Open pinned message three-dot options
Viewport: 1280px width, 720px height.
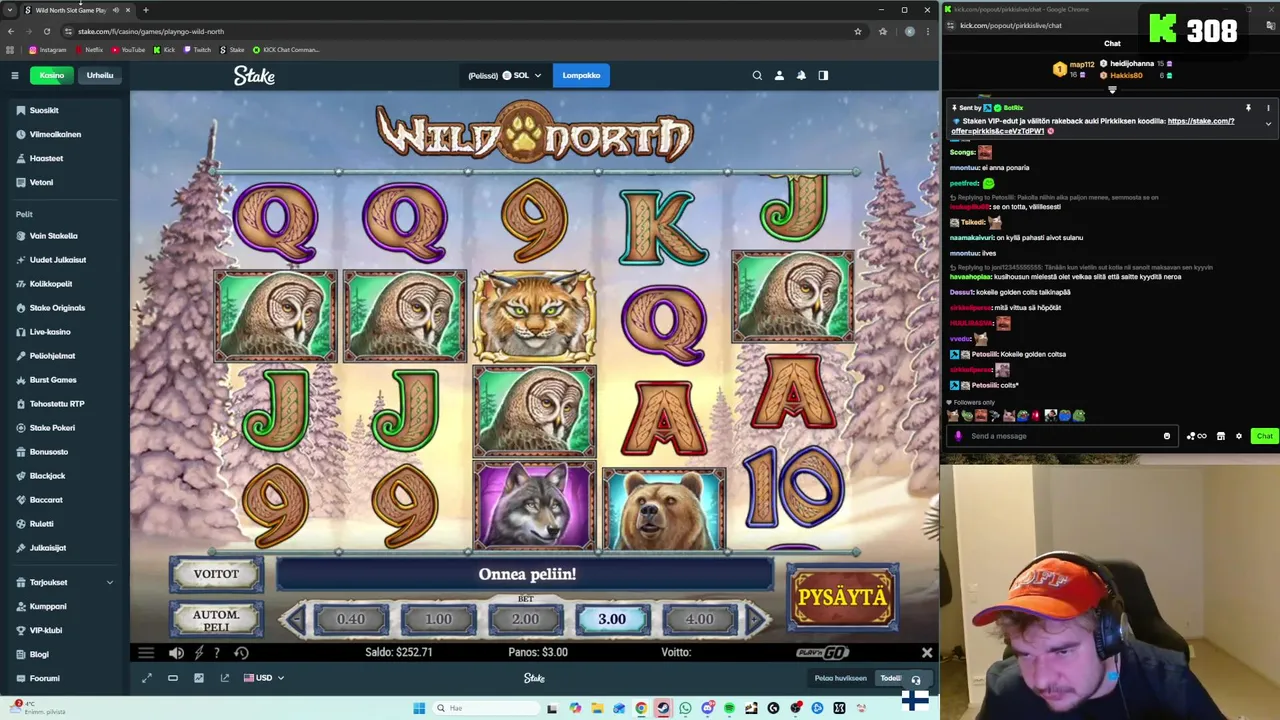[x=1268, y=108]
